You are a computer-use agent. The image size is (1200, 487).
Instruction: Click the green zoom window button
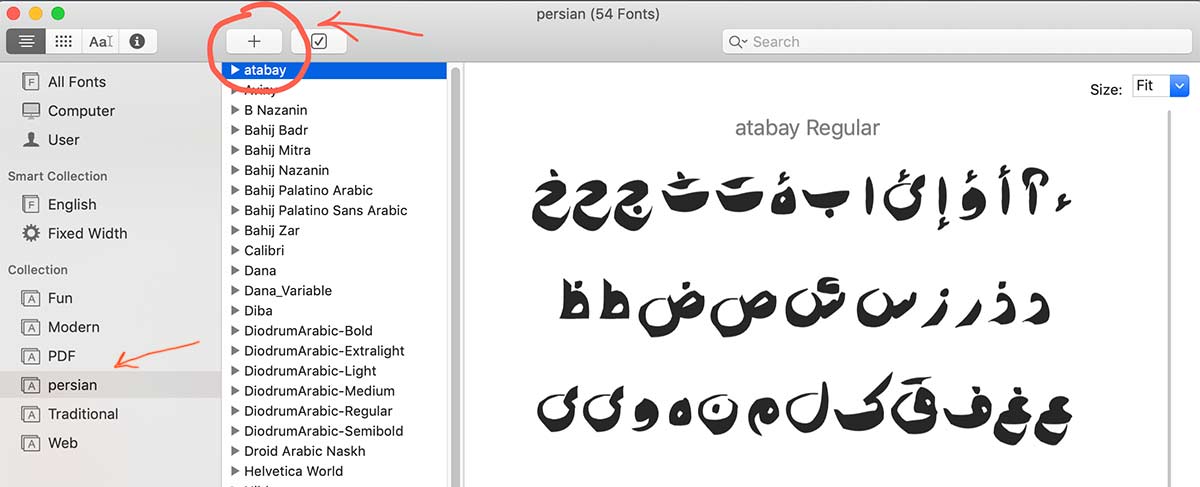click(x=58, y=14)
